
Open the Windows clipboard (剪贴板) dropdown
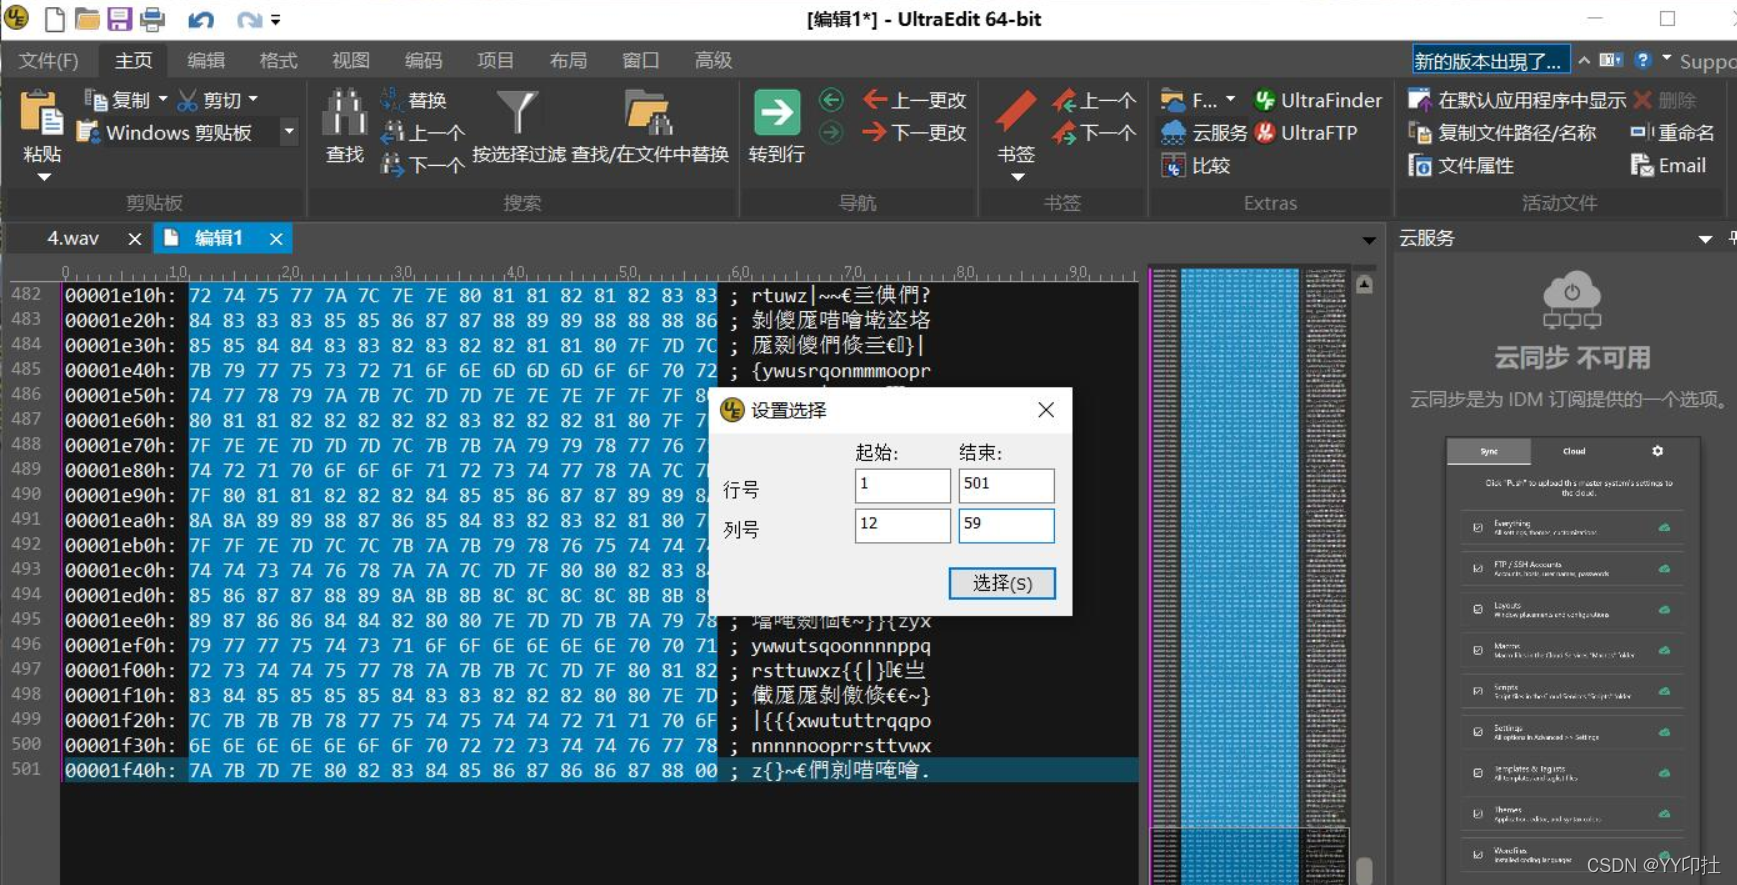289,132
